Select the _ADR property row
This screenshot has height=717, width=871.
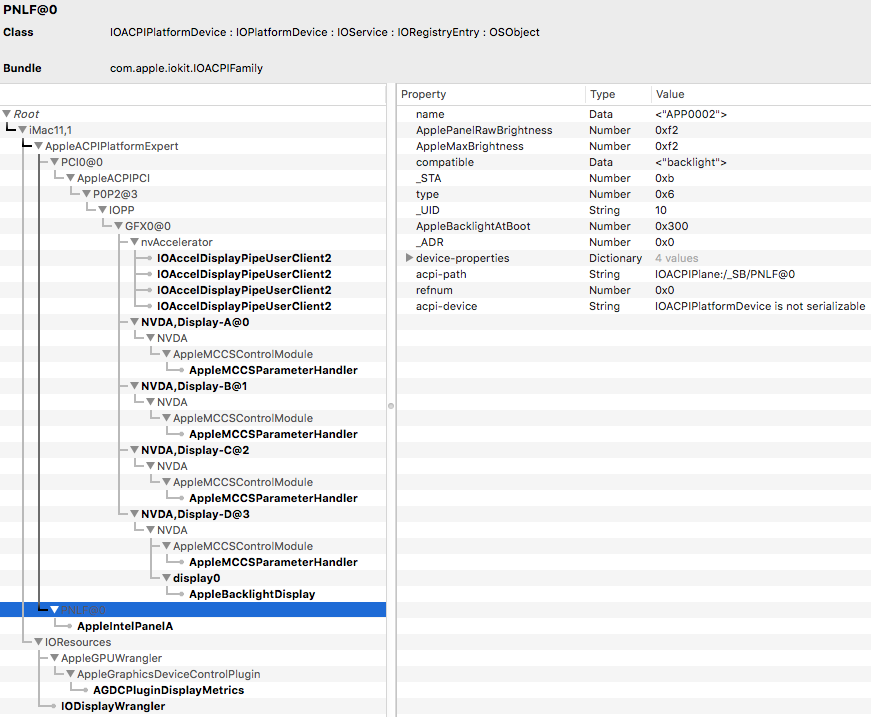click(634, 242)
